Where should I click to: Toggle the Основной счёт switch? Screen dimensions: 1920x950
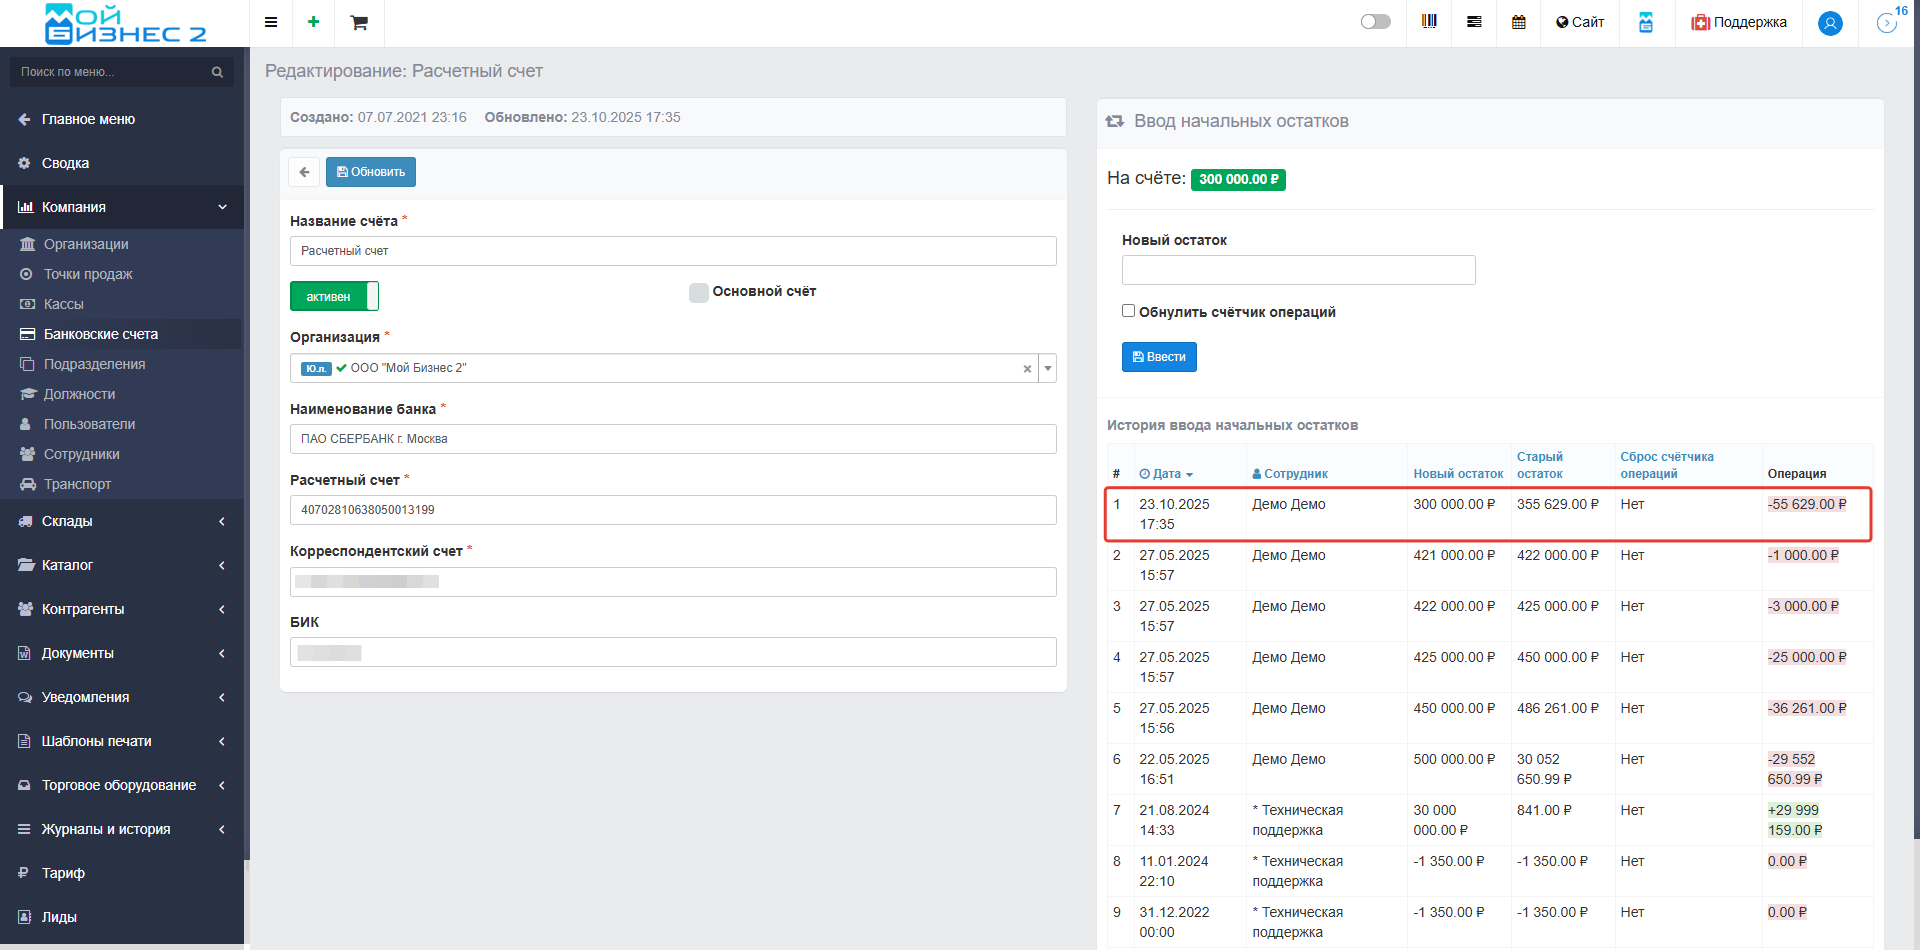coord(699,292)
